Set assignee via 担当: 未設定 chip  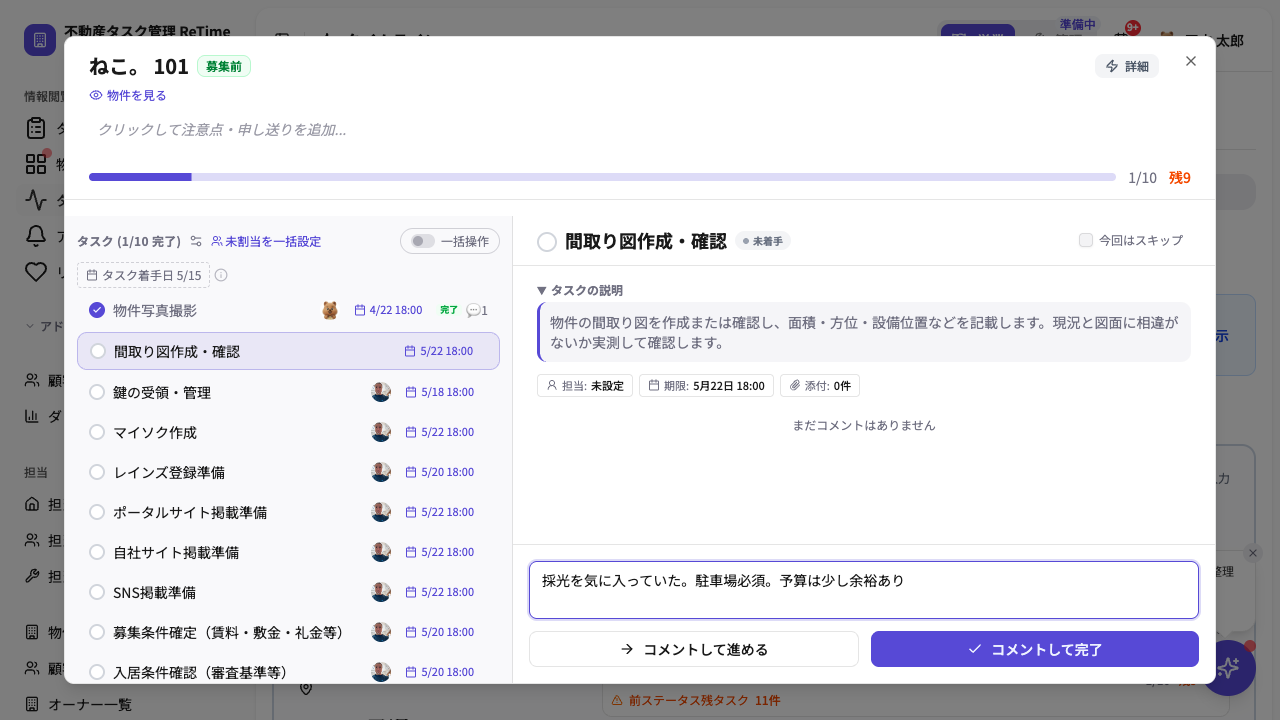(585, 385)
